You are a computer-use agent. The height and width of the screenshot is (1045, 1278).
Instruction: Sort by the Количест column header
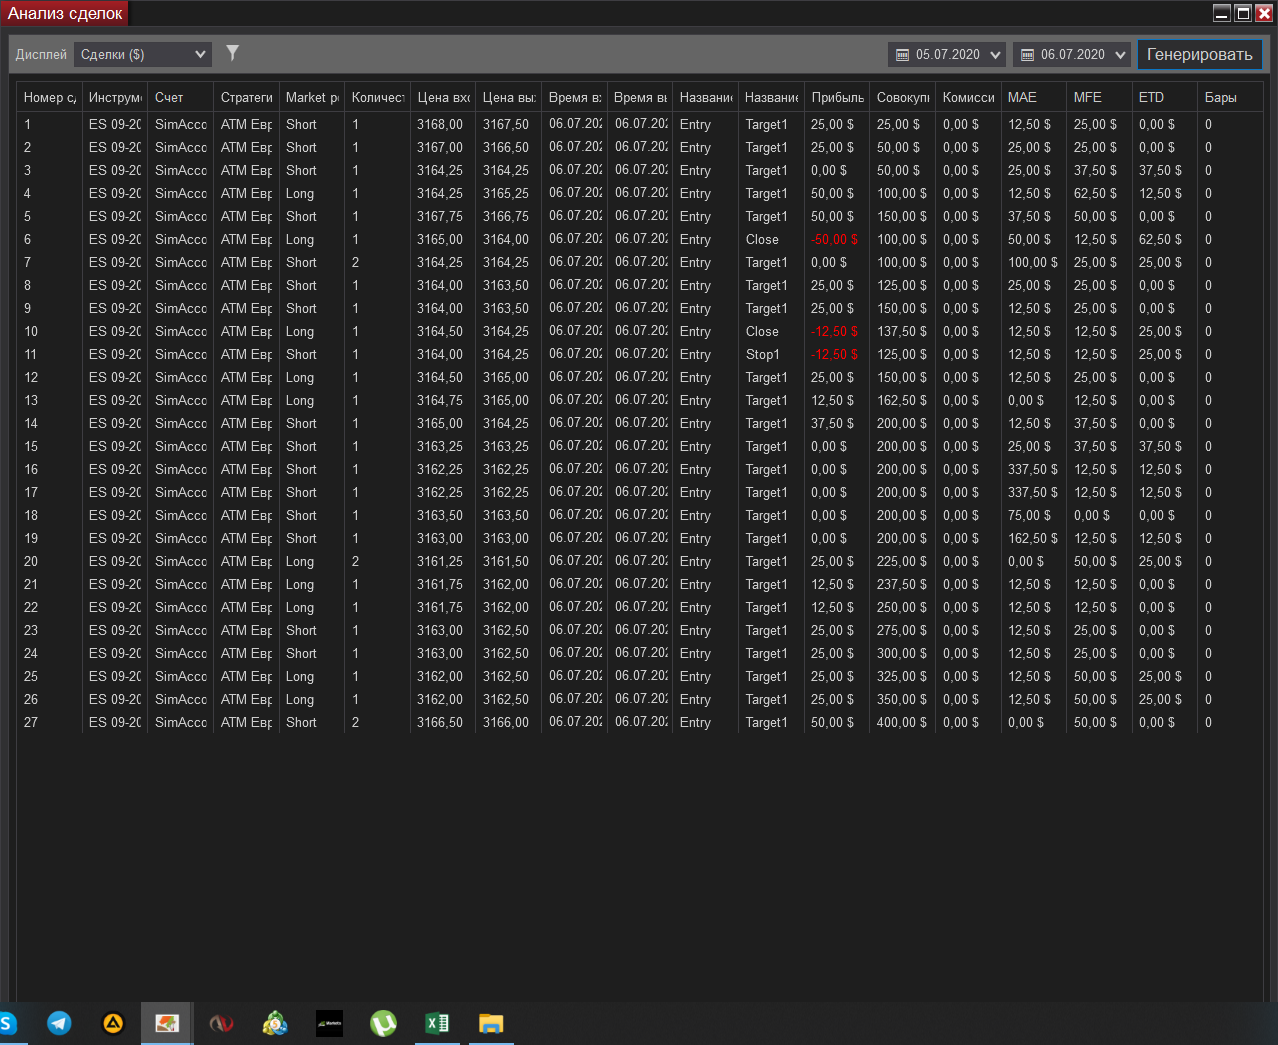[377, 97]
